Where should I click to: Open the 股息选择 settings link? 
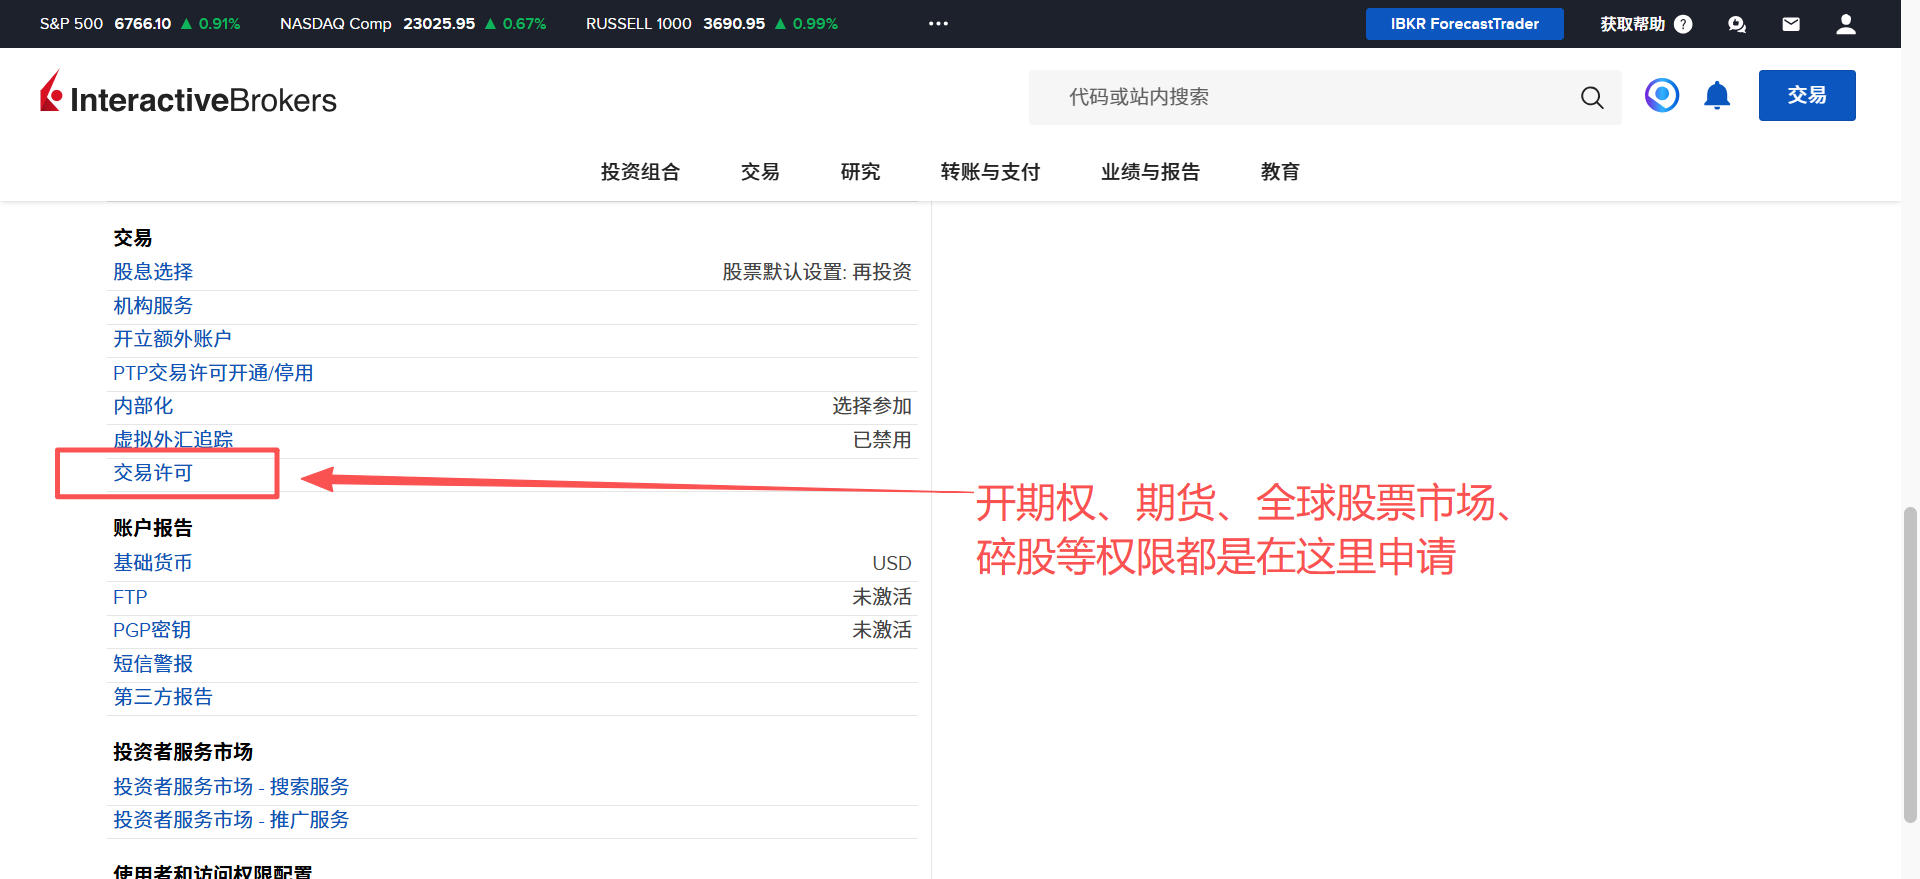click(153, 272)
